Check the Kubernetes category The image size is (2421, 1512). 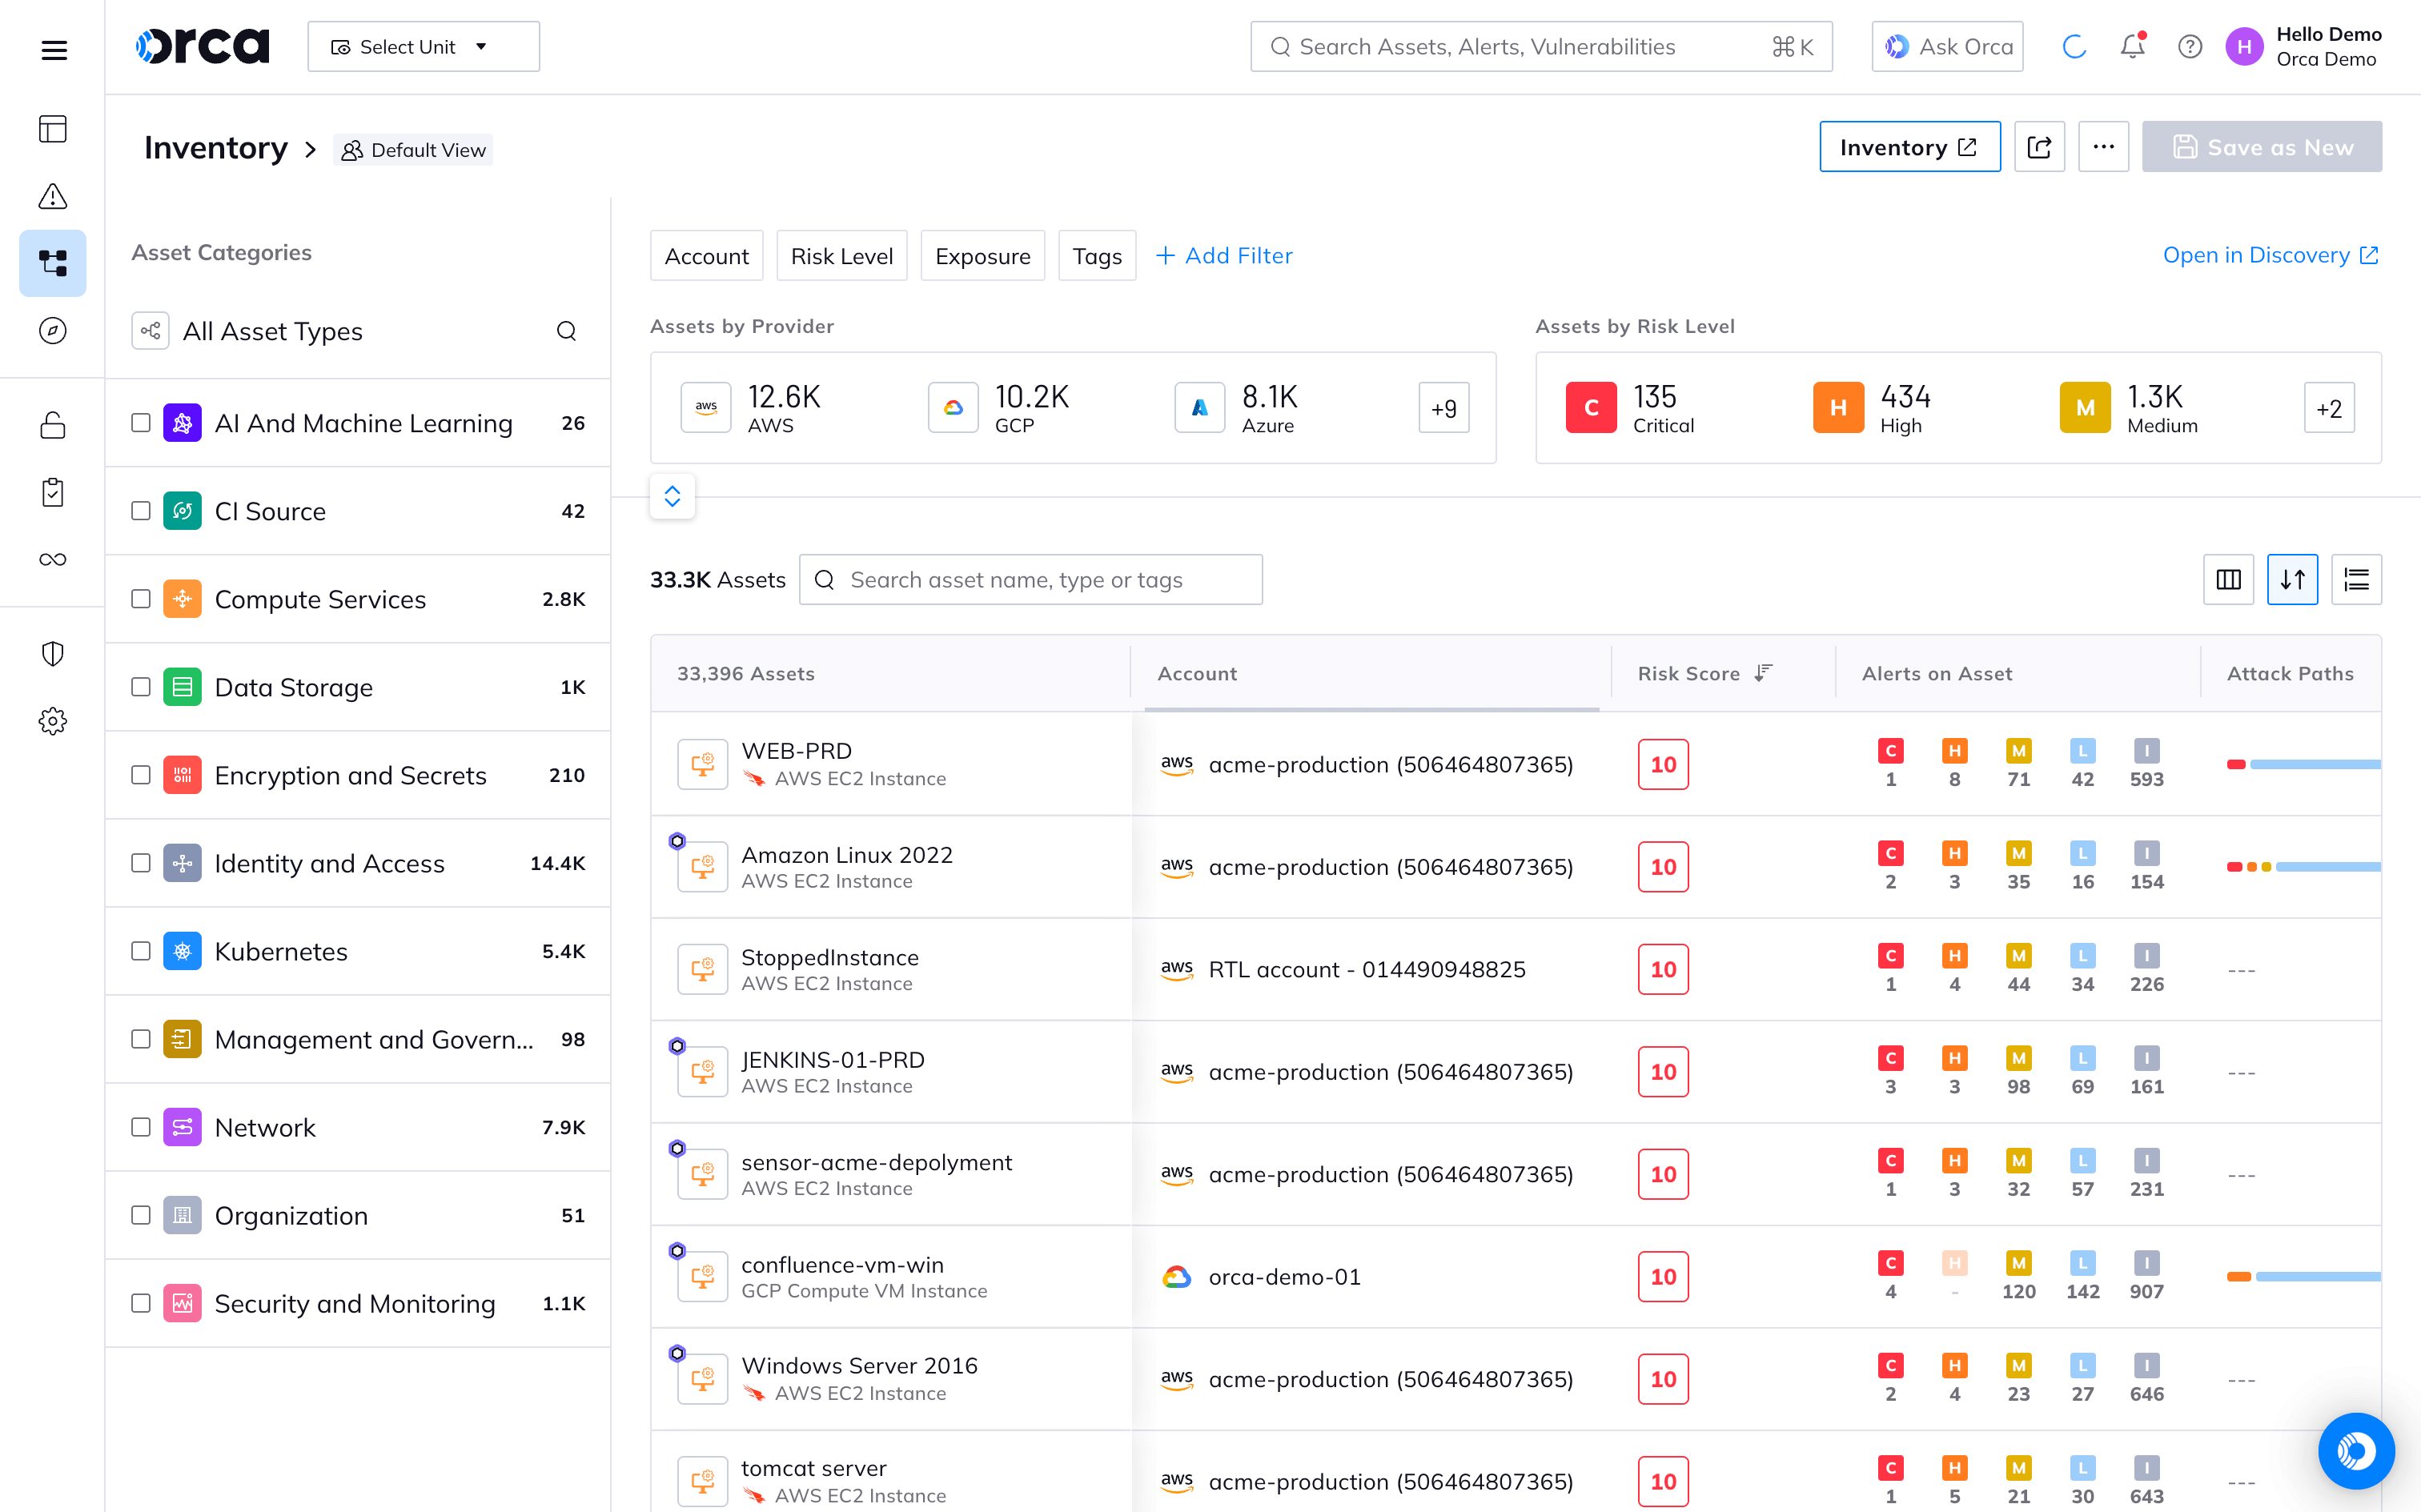[x=141, y=951]
